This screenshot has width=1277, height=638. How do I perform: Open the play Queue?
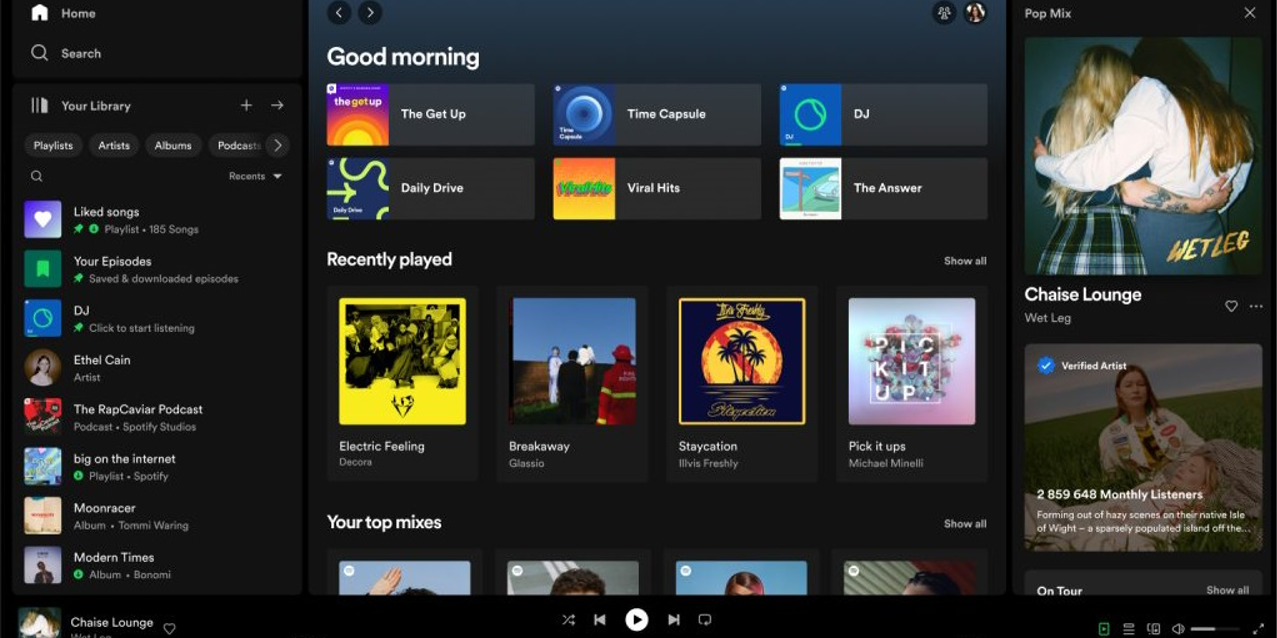click(1128, 627)
